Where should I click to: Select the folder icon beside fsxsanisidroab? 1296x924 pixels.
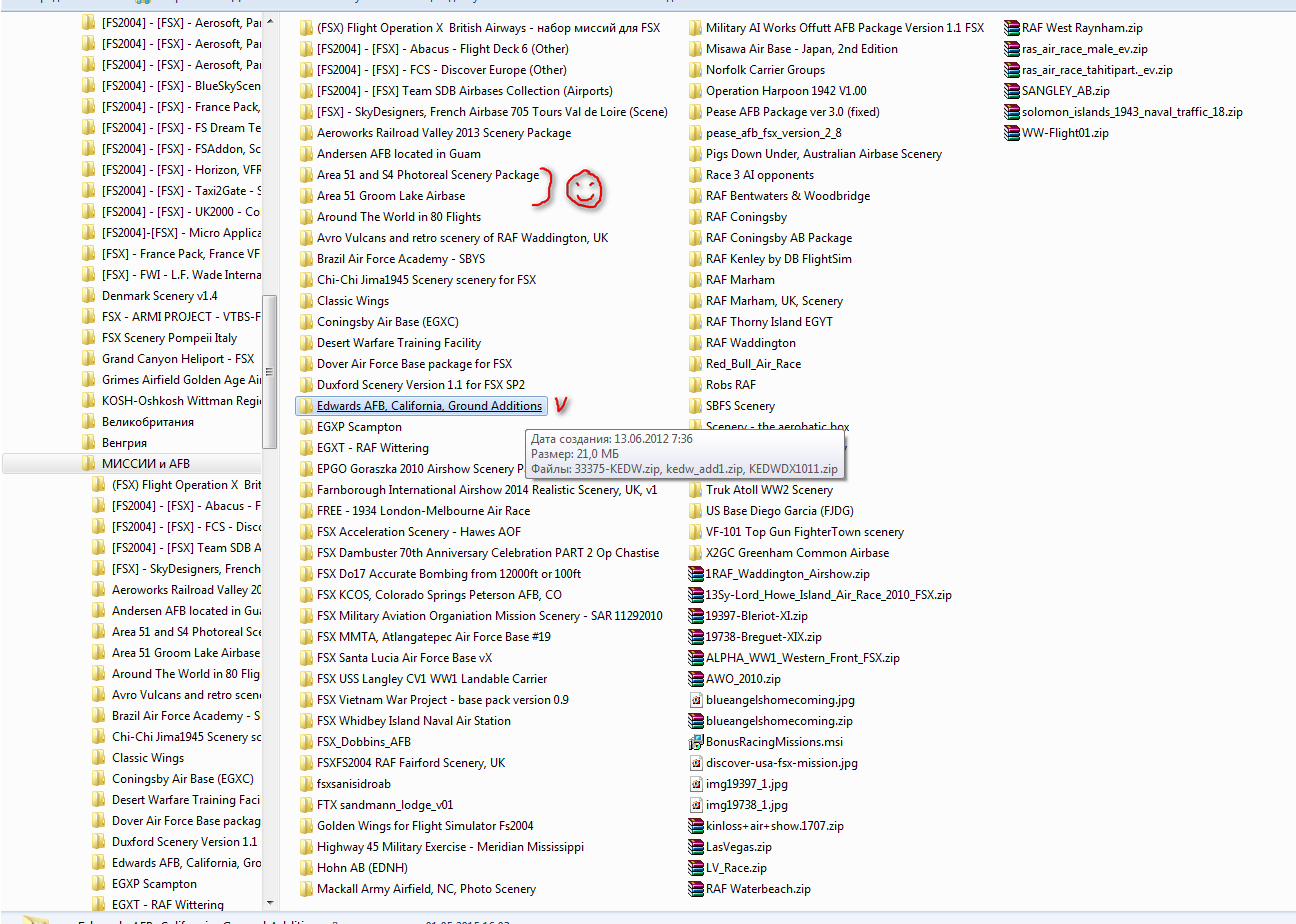[x=307, y=784]
